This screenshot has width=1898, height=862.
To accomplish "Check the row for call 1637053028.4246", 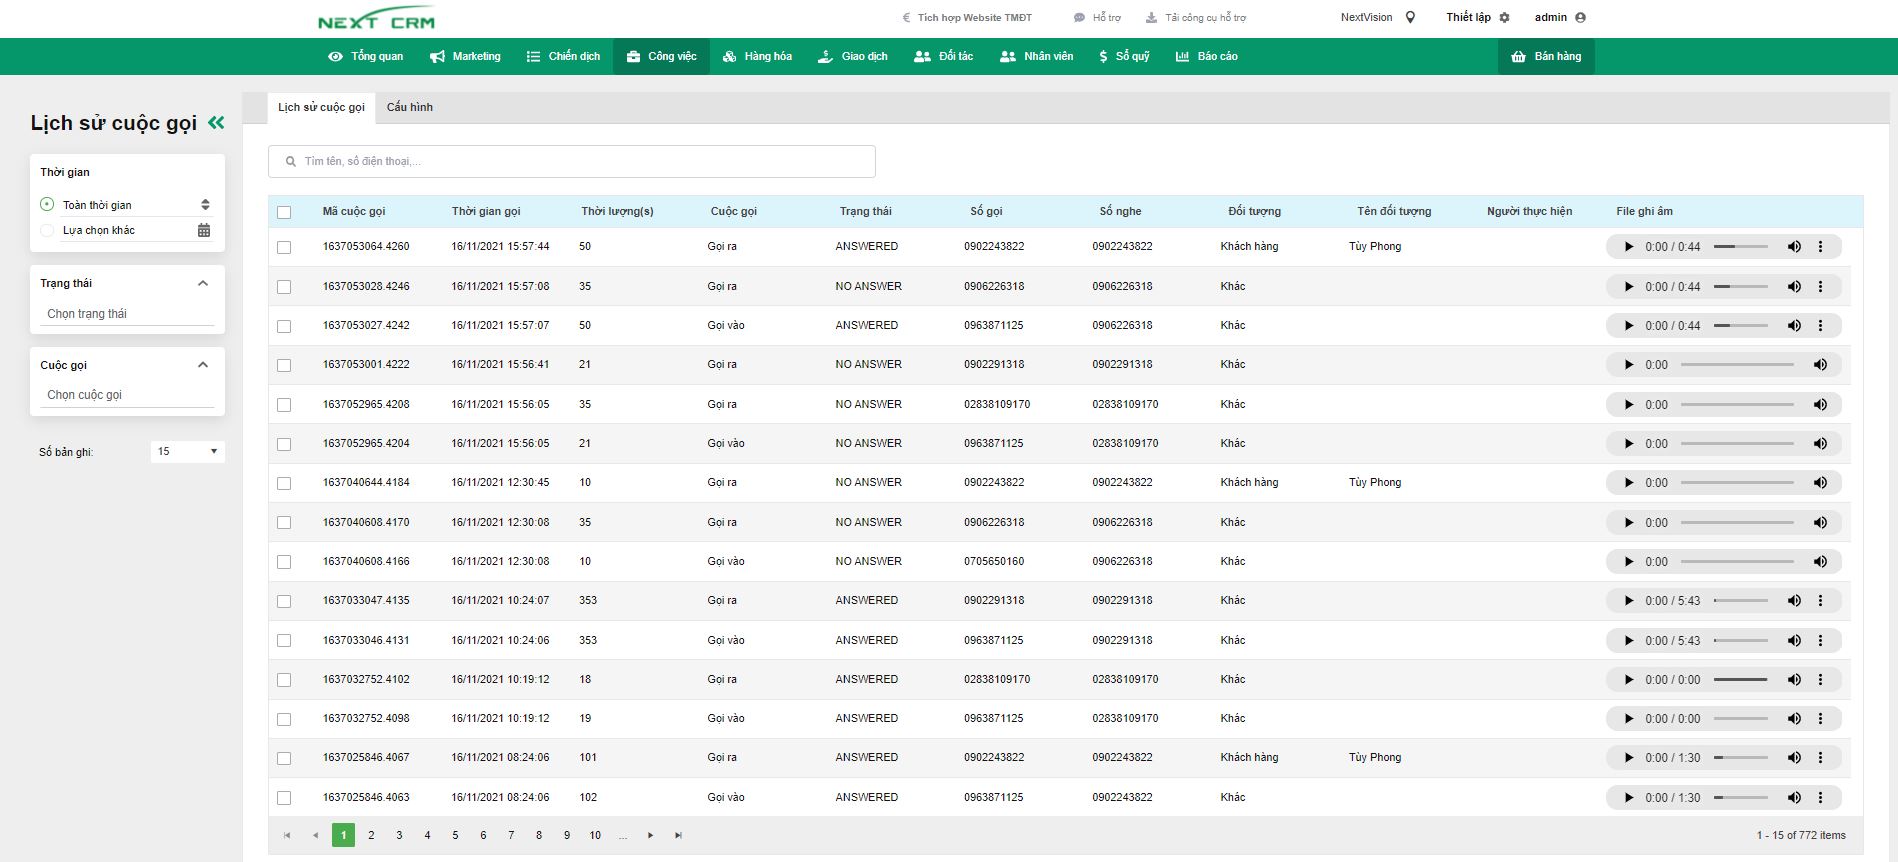I will 284,287.
